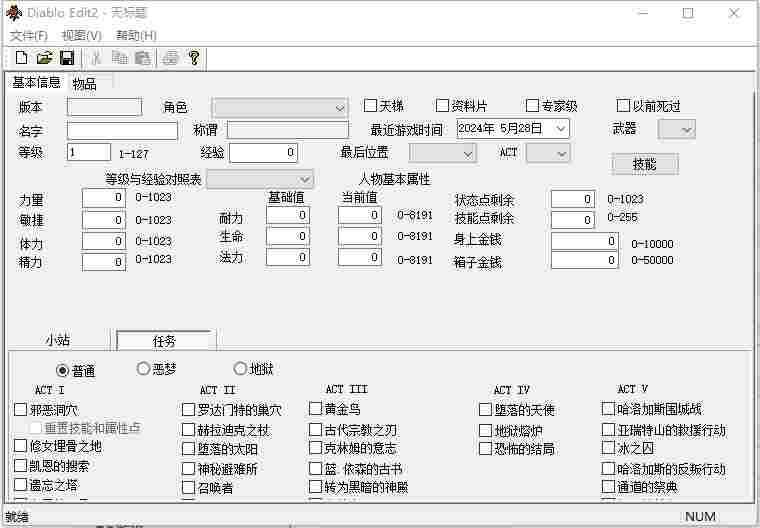
Task: Open the 文件(F) menu
Action: [x=29, y=35]
